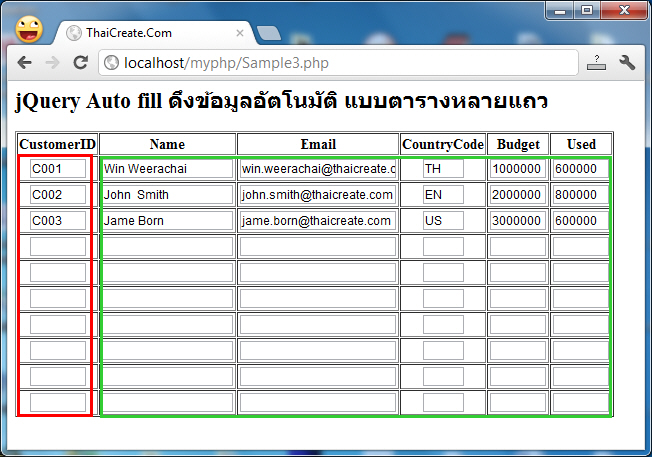
Task: Click the Used column header
Action: (x=581, y=144)
